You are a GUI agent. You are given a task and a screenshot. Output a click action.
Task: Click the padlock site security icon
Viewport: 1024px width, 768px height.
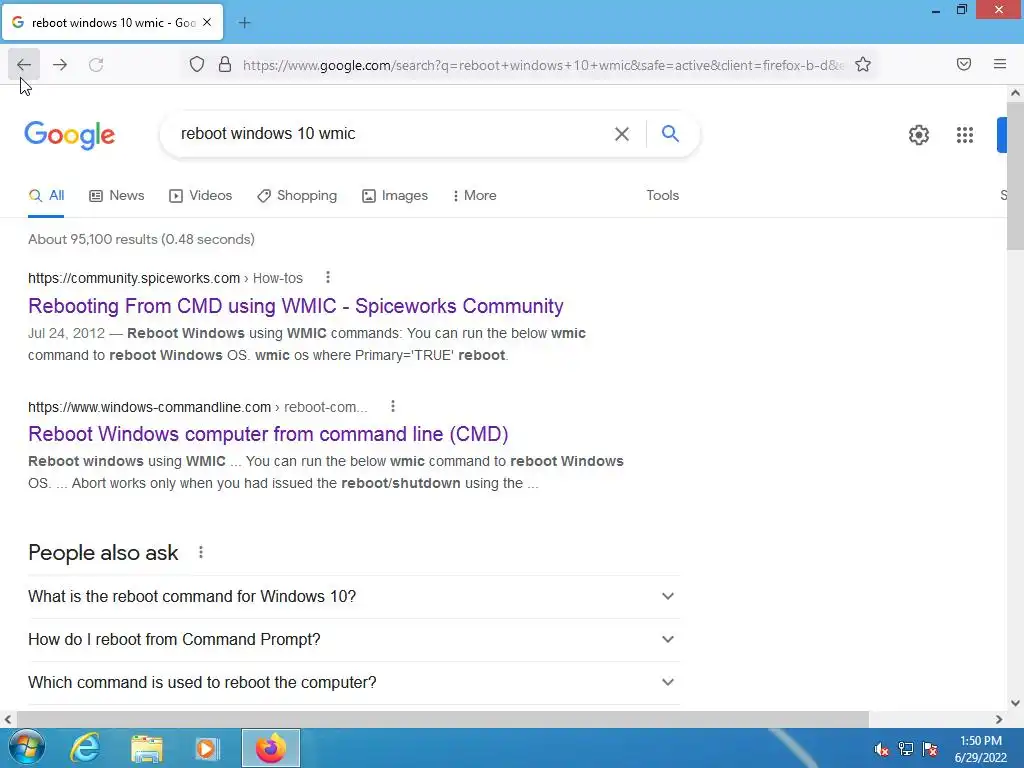point(225,64)
